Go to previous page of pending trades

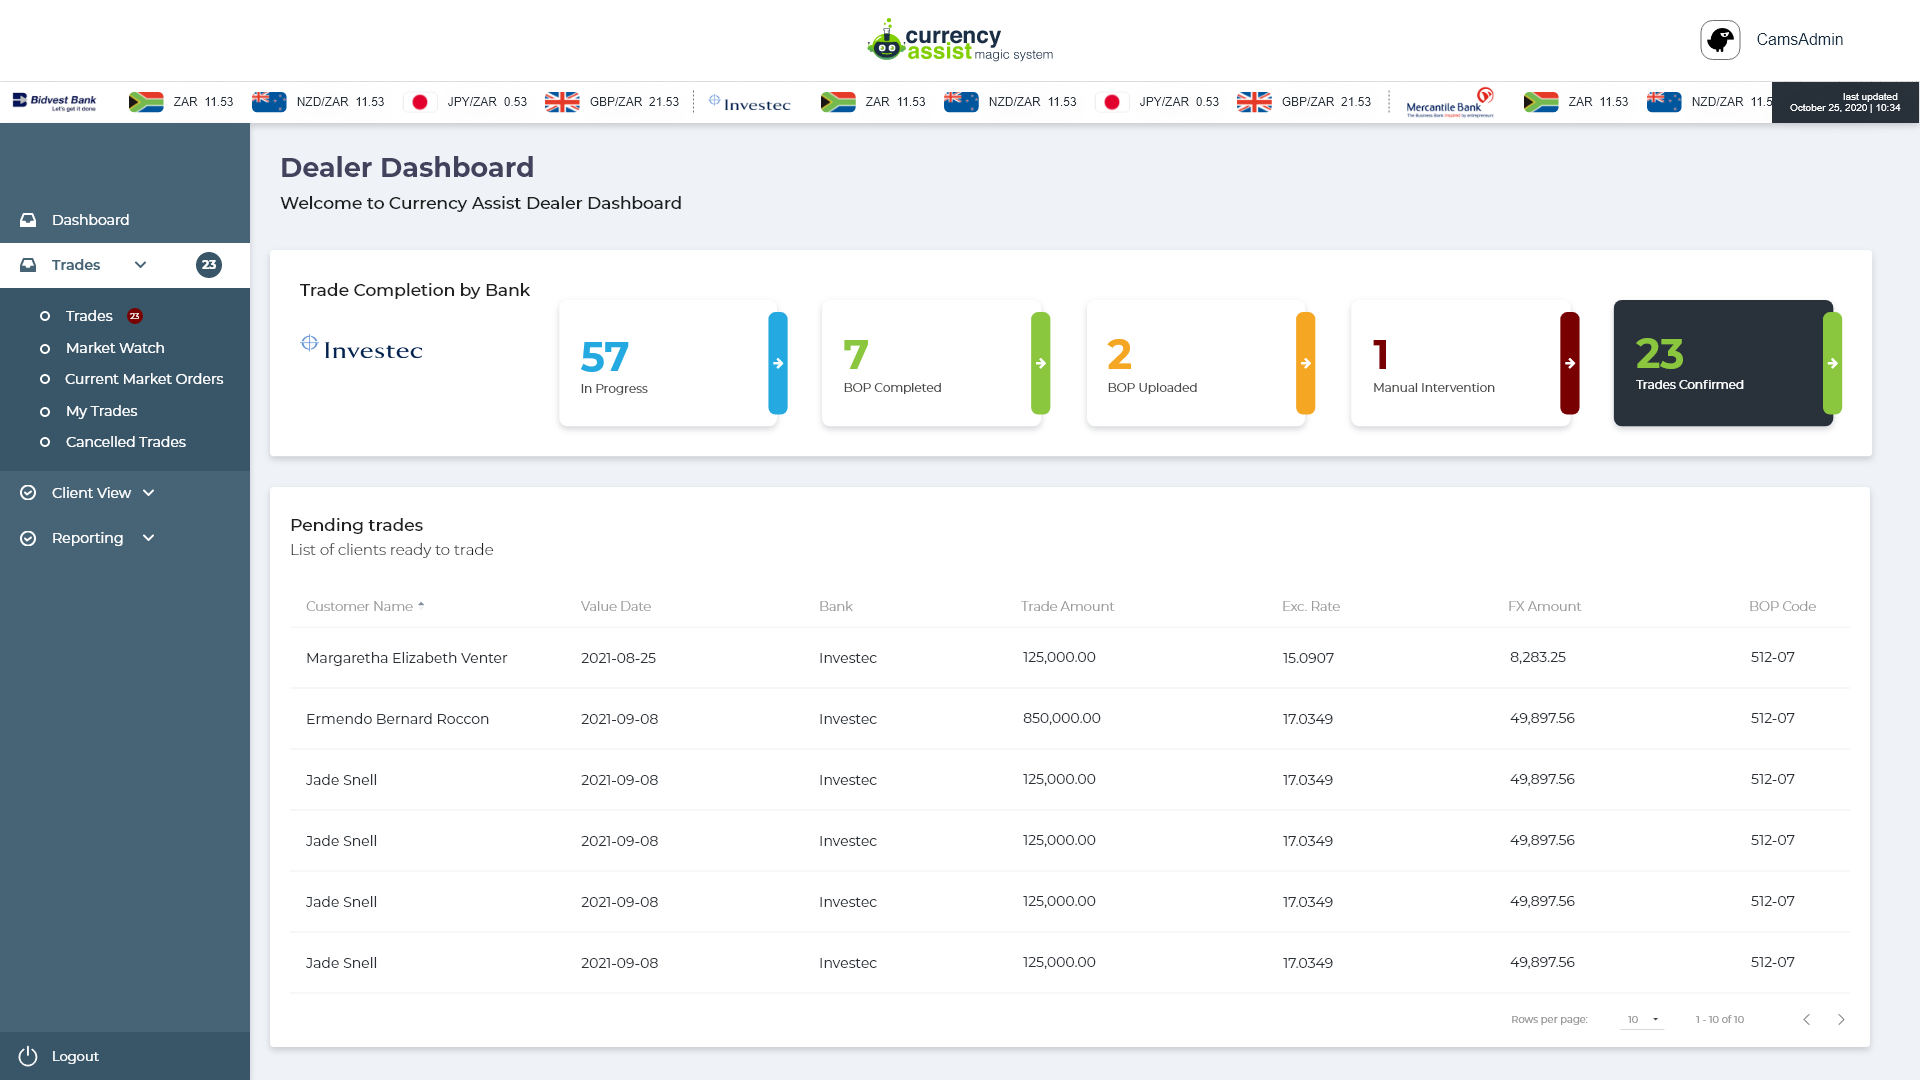tap(1807, 1019)
